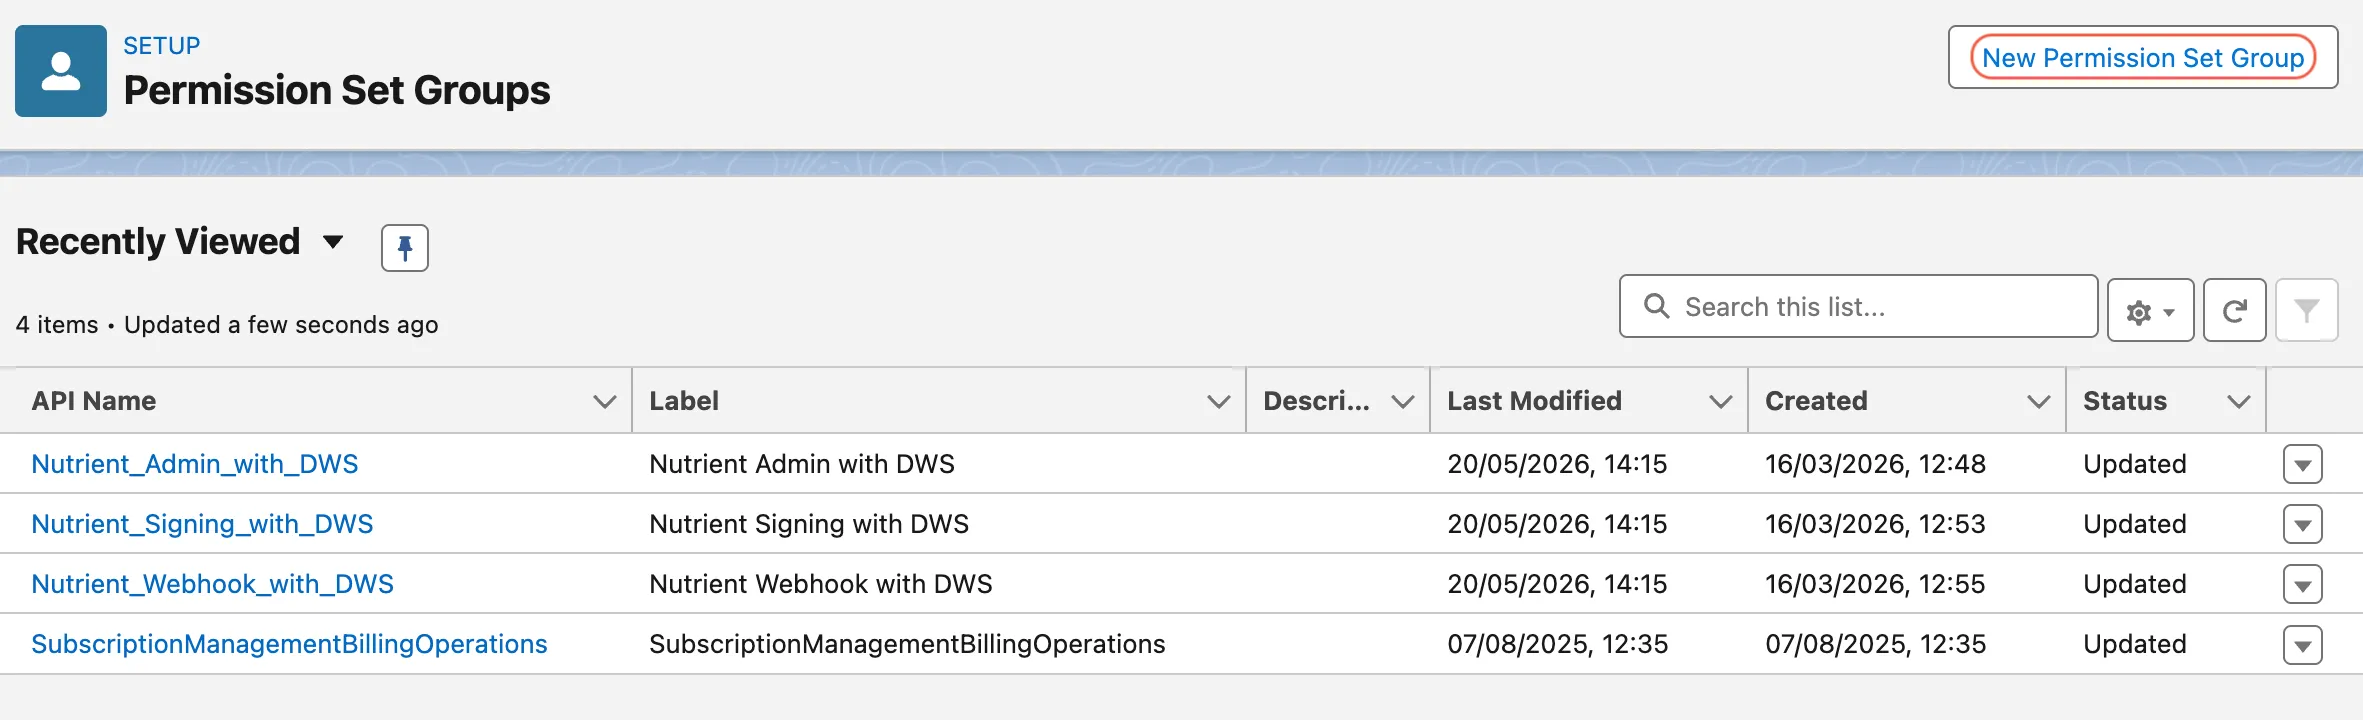The width and height of the screenshot is (2363, 720).
Task: Create a New Permission Set Group
Action: point(2143,58)
